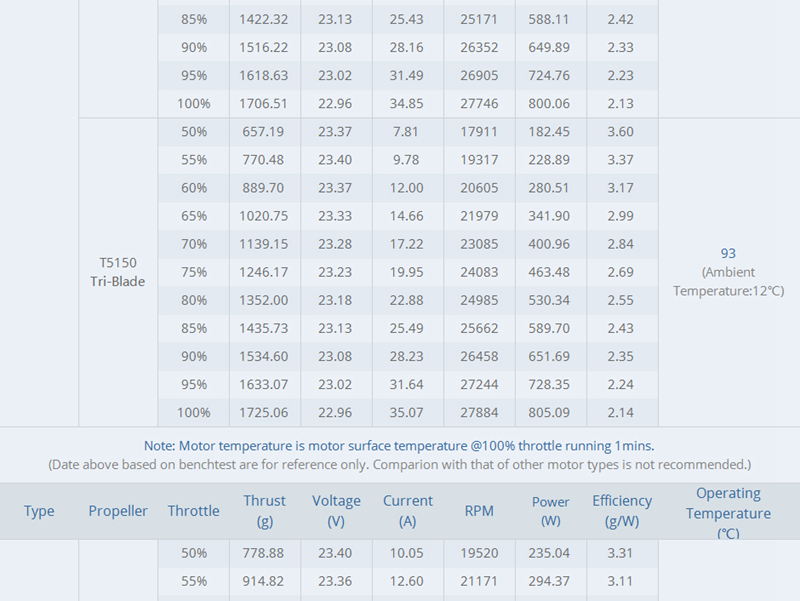Select power value 805.09
The image size is (800, 601).
click(x=550, y=412)
